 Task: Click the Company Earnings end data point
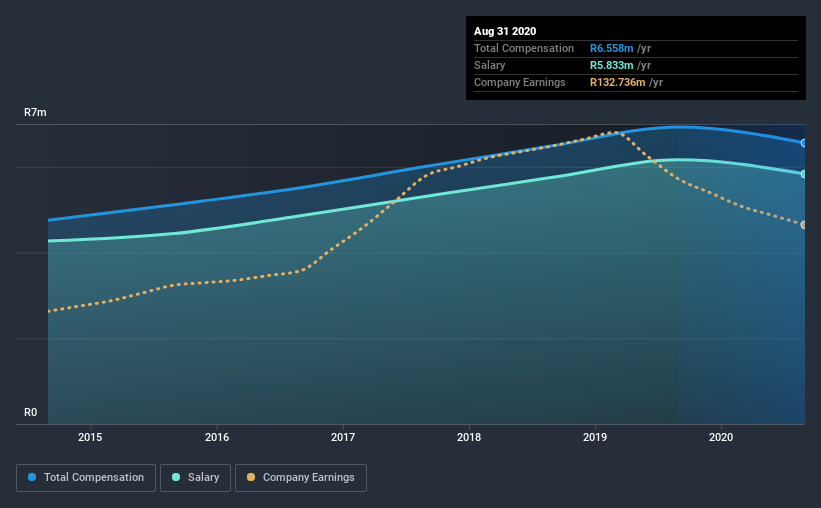[804, 225]
